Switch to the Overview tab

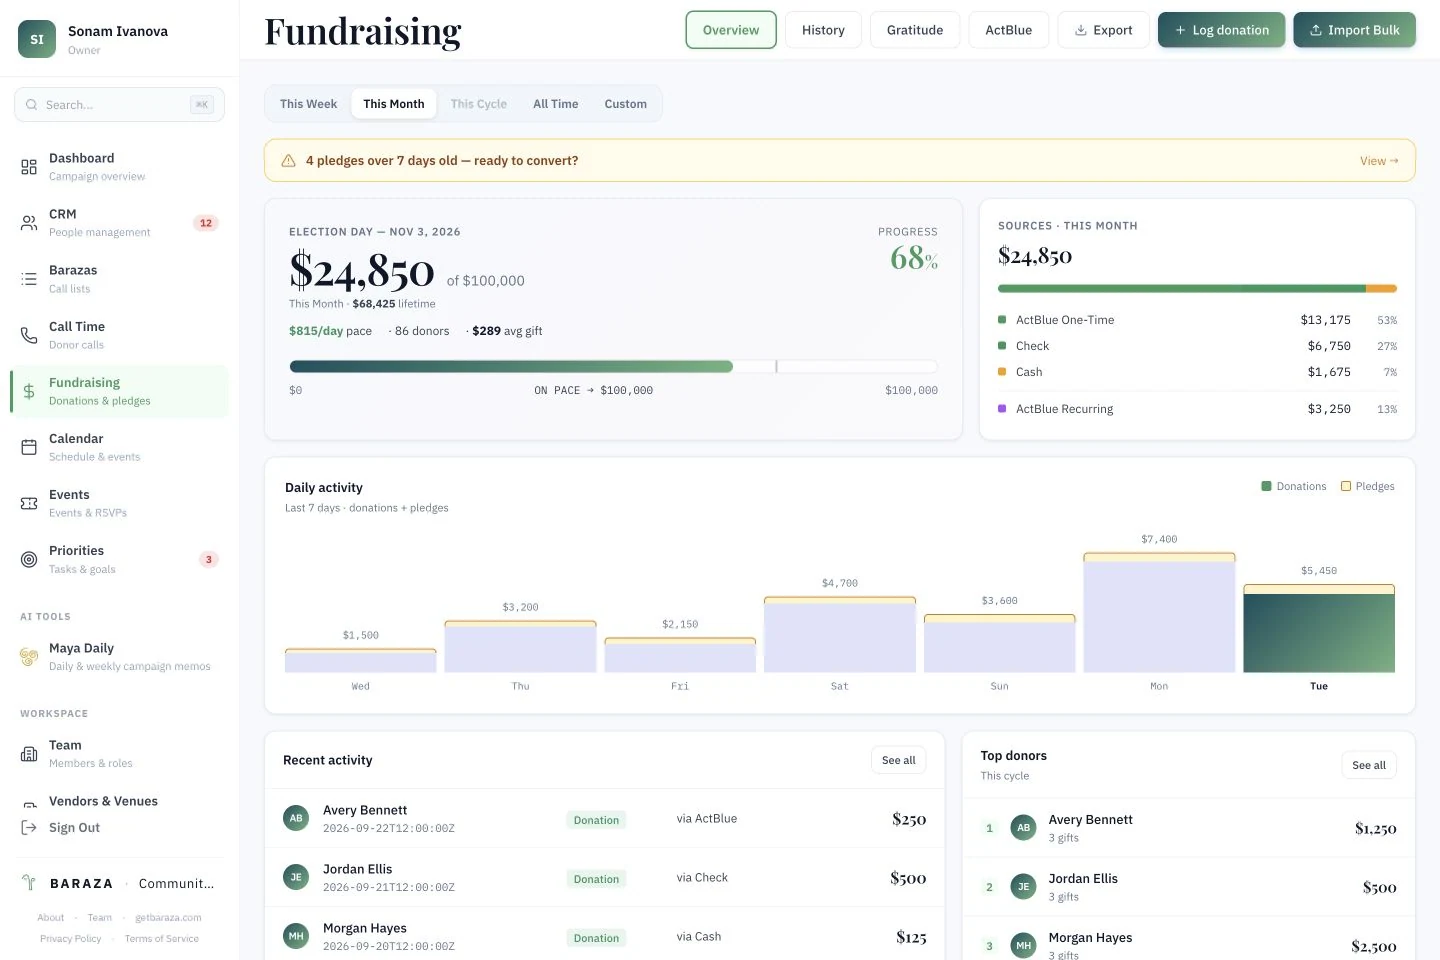731,30
